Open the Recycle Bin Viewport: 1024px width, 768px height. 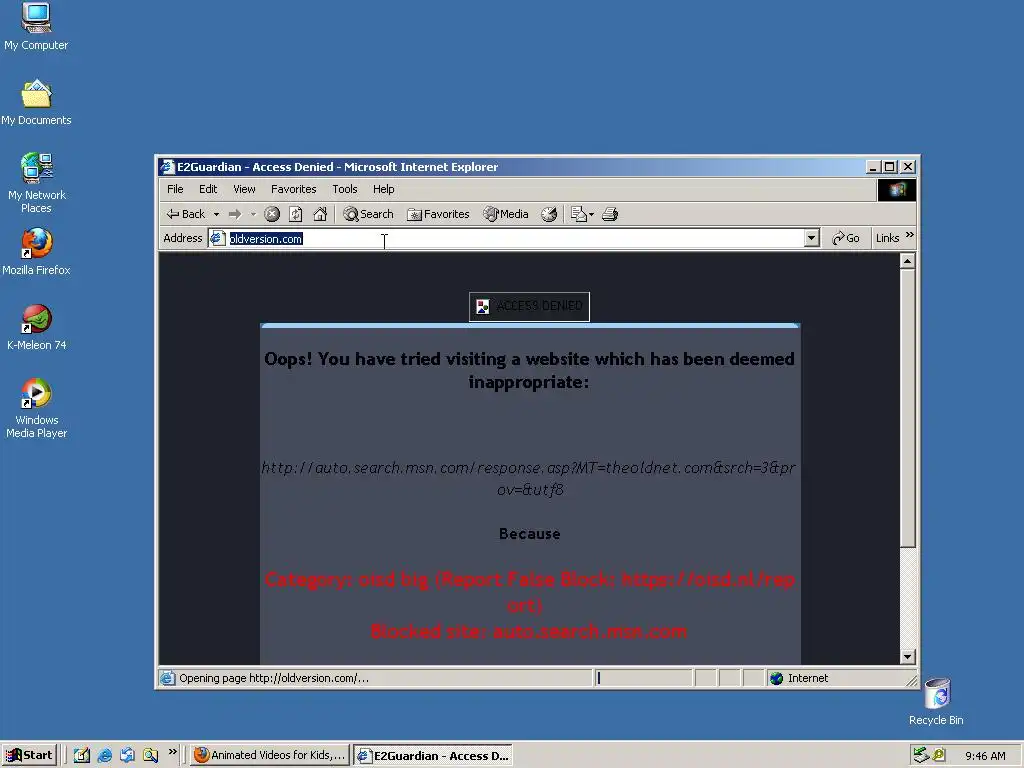pyautogui.click(x=936, y=701)
